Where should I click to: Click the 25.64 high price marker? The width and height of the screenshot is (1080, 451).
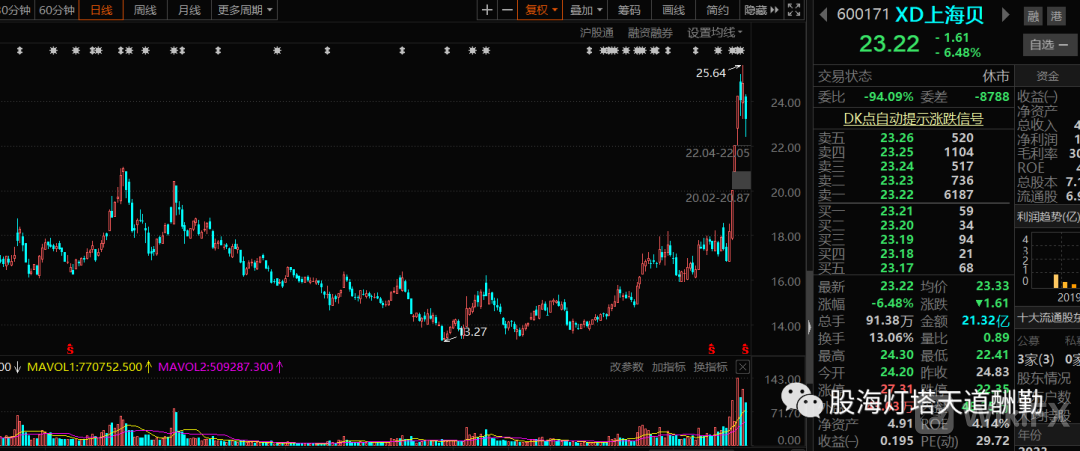coord(711,73)
